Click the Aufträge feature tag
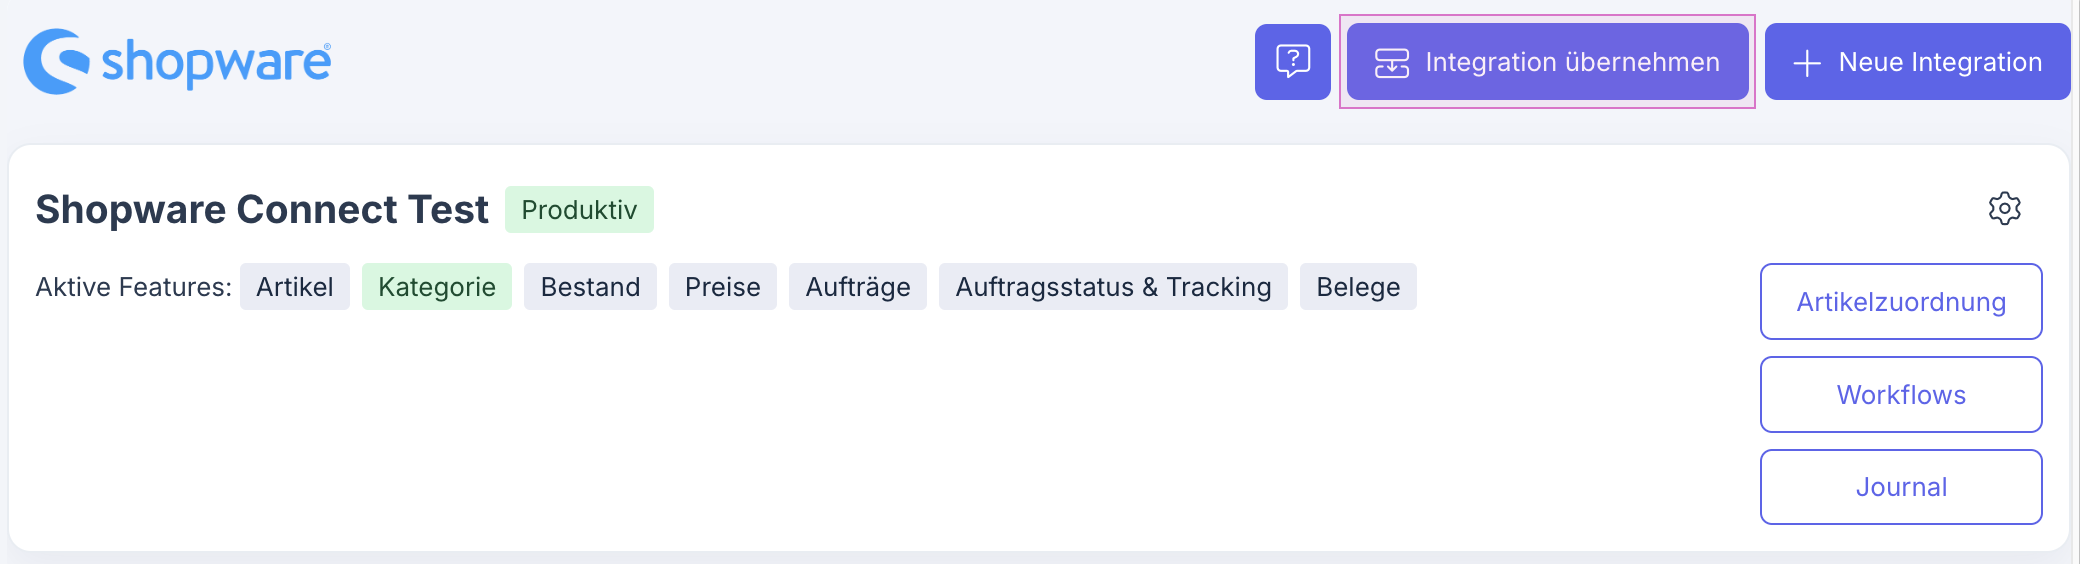 [x=857, y=287]
